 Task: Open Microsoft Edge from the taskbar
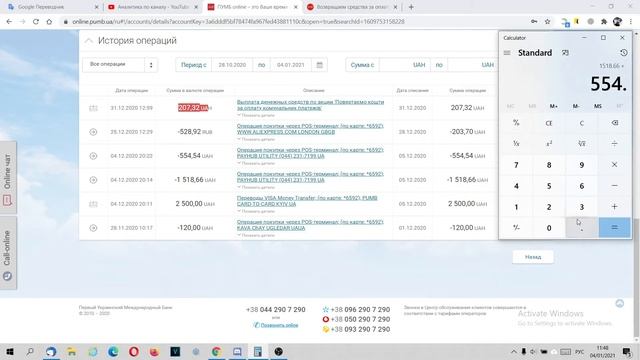113,351
